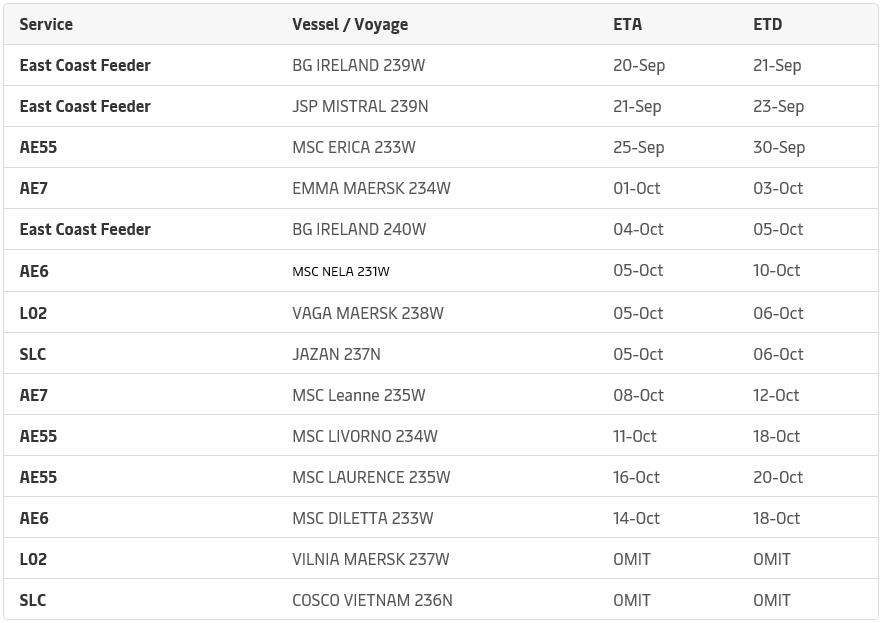The width and height of the screenshot is (883, 623).
Task: Select COSCO VIETNAM 236N entry
Action: coord(372,601)
